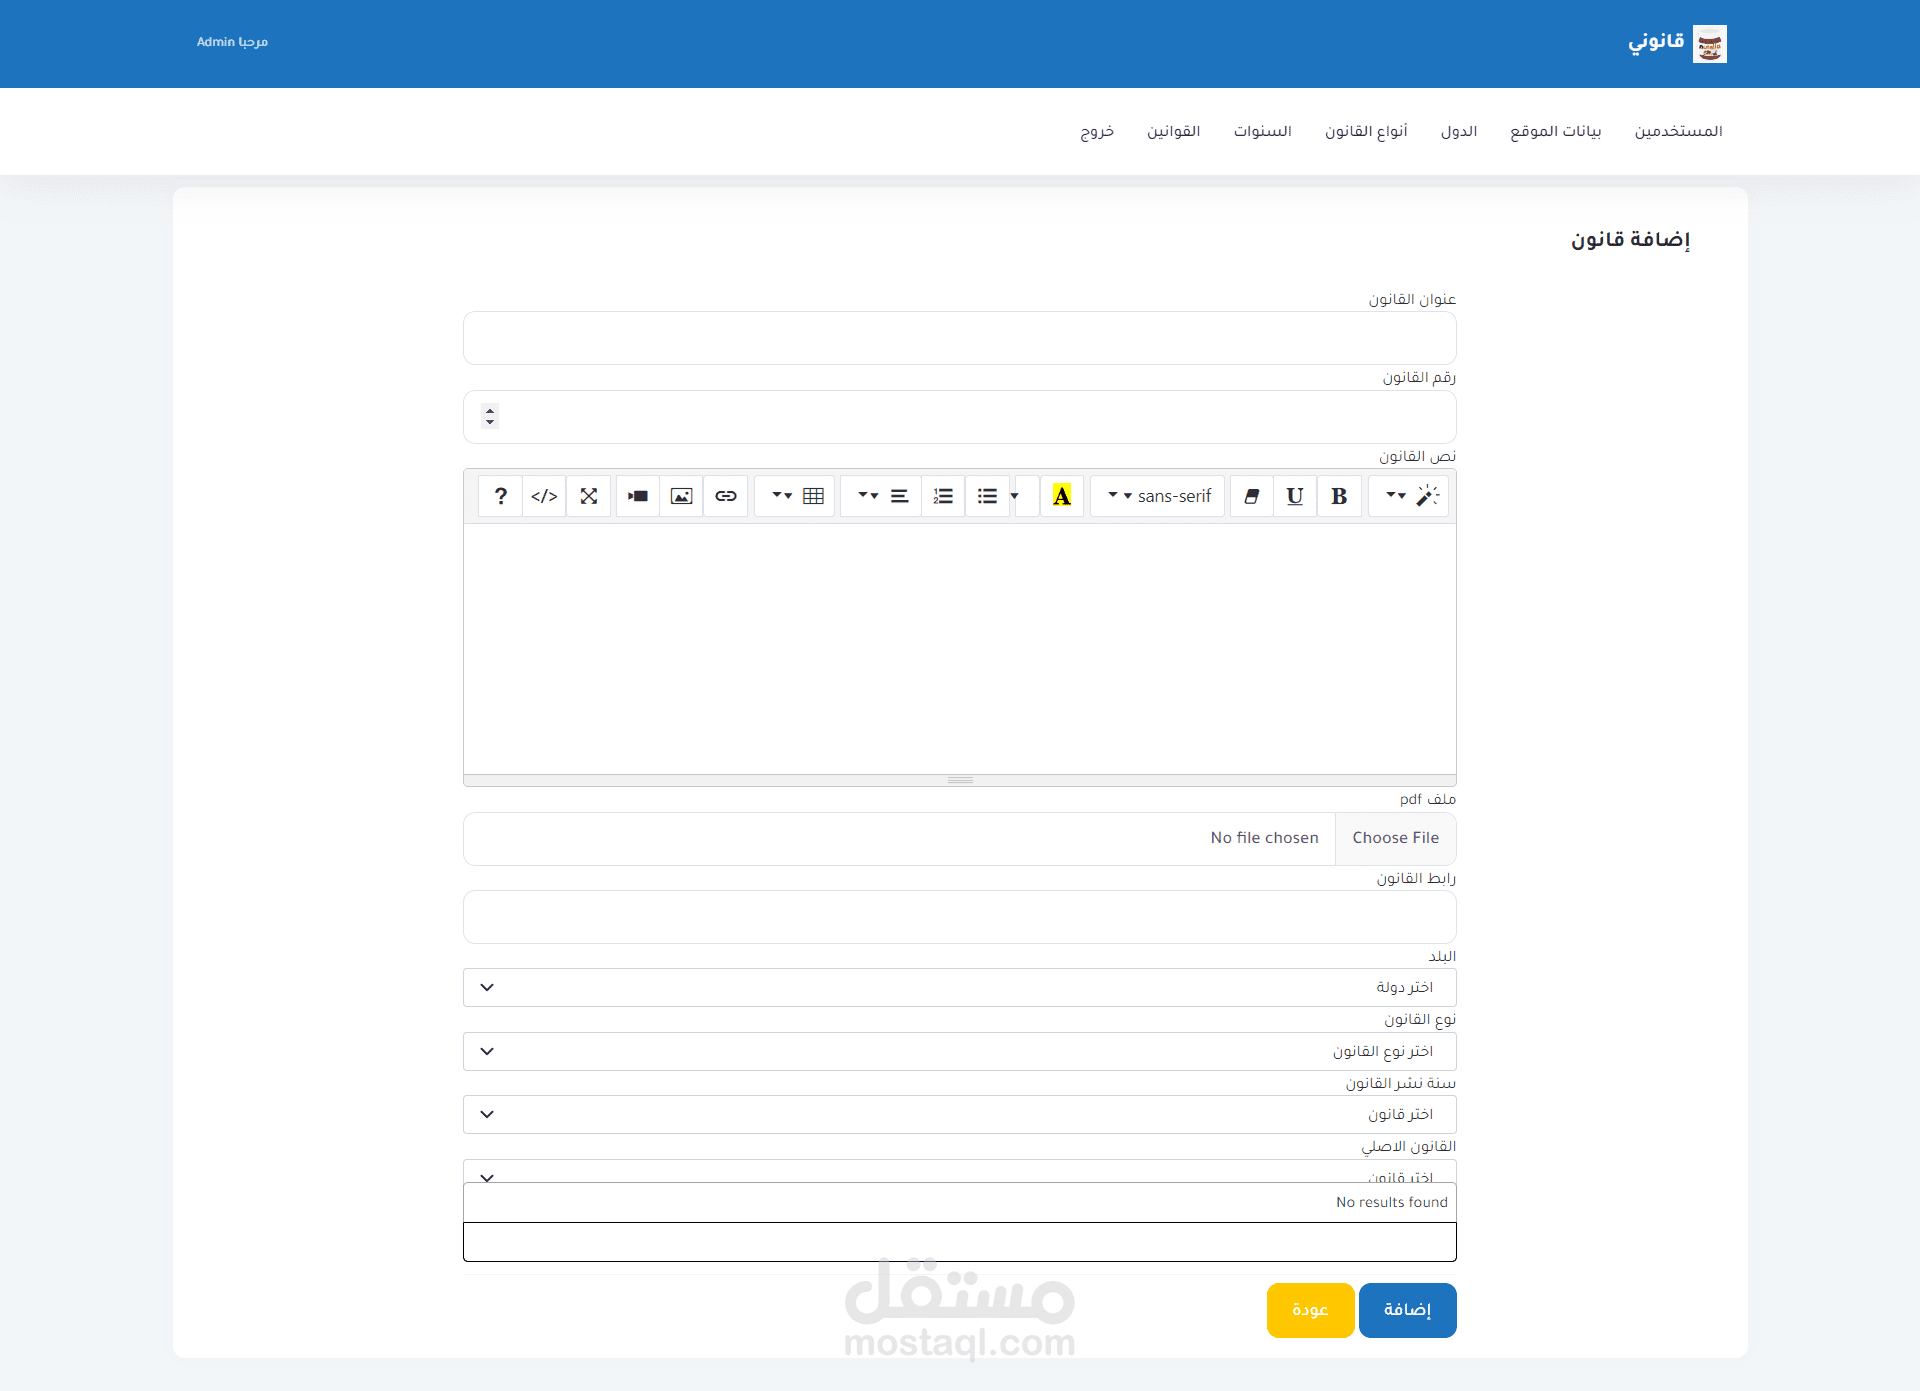Viewport: 1920px width, 1391px height.
Task: Switch to code view in editor
Action: [544, 496]
